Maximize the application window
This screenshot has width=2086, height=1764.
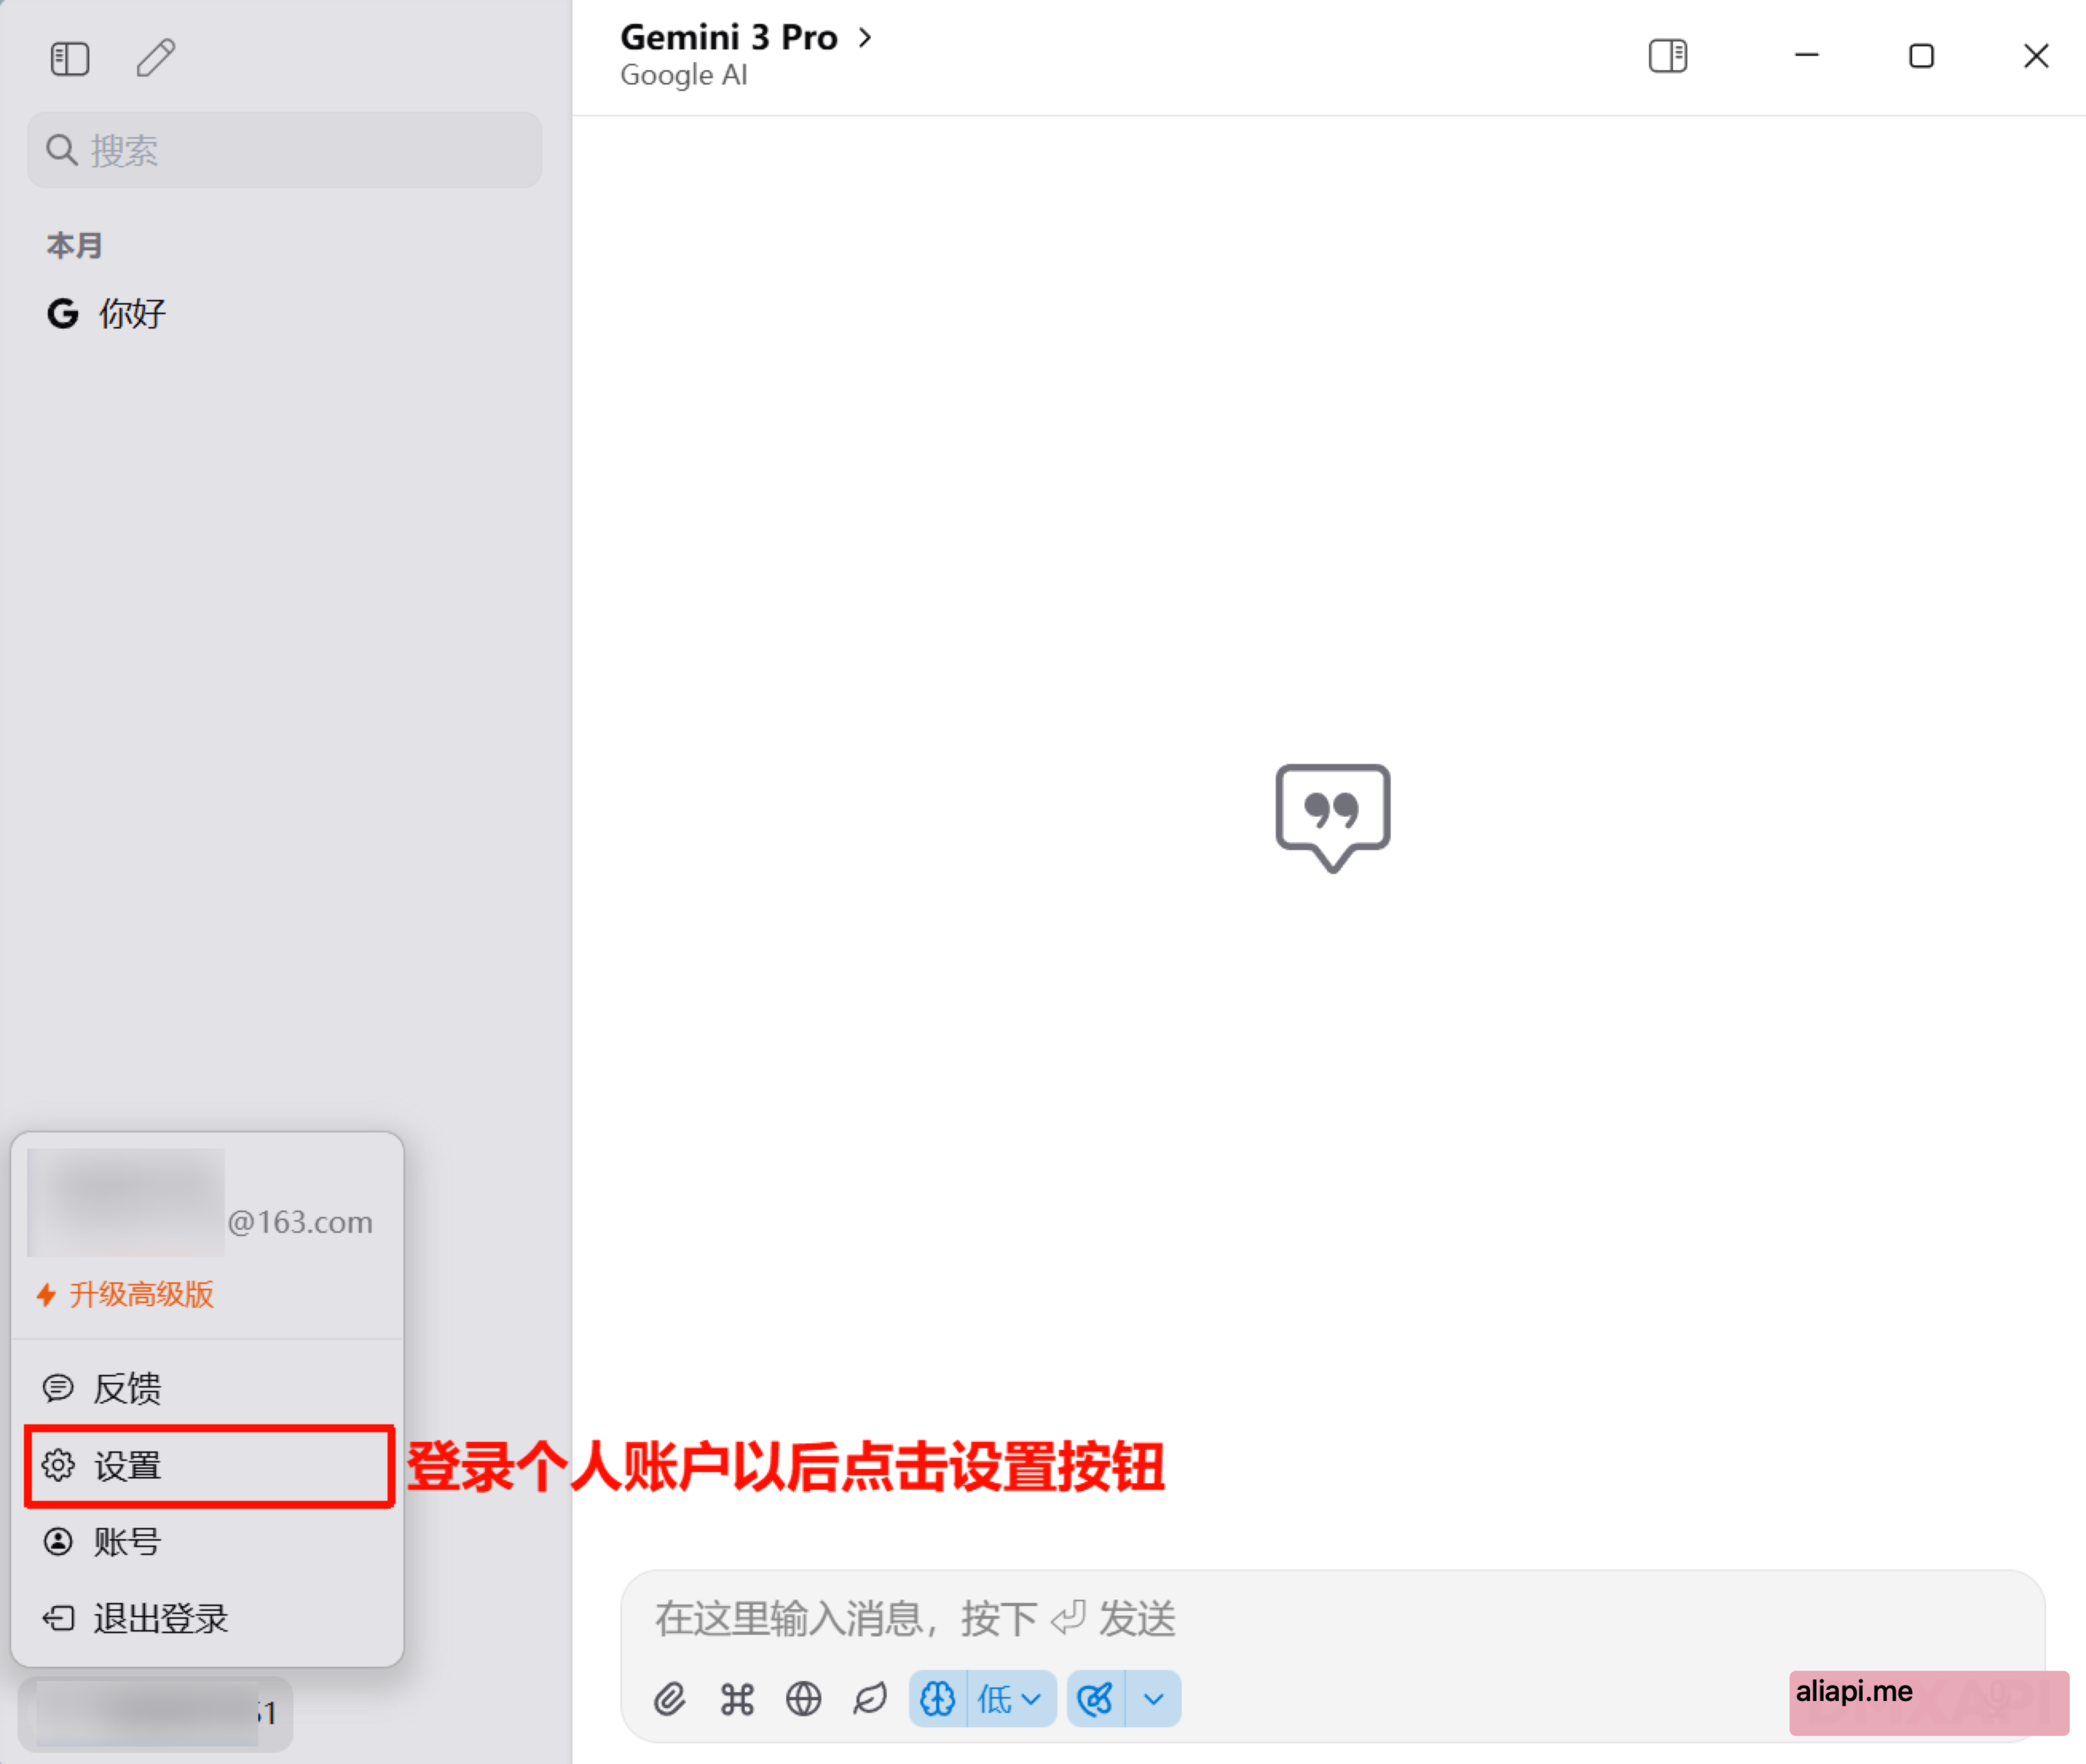click(x=1921, y=56)
